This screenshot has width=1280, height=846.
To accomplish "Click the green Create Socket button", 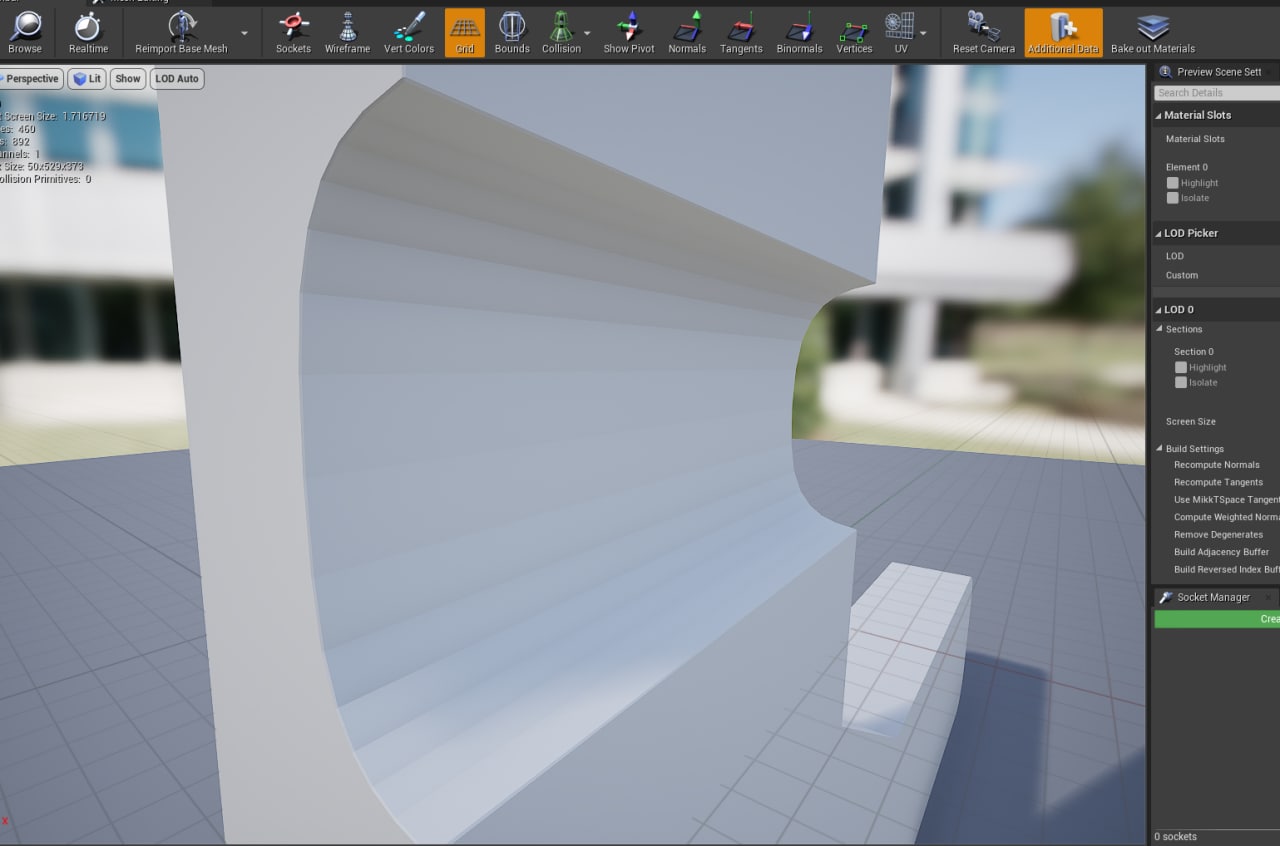I will [x=1217, y=619].
